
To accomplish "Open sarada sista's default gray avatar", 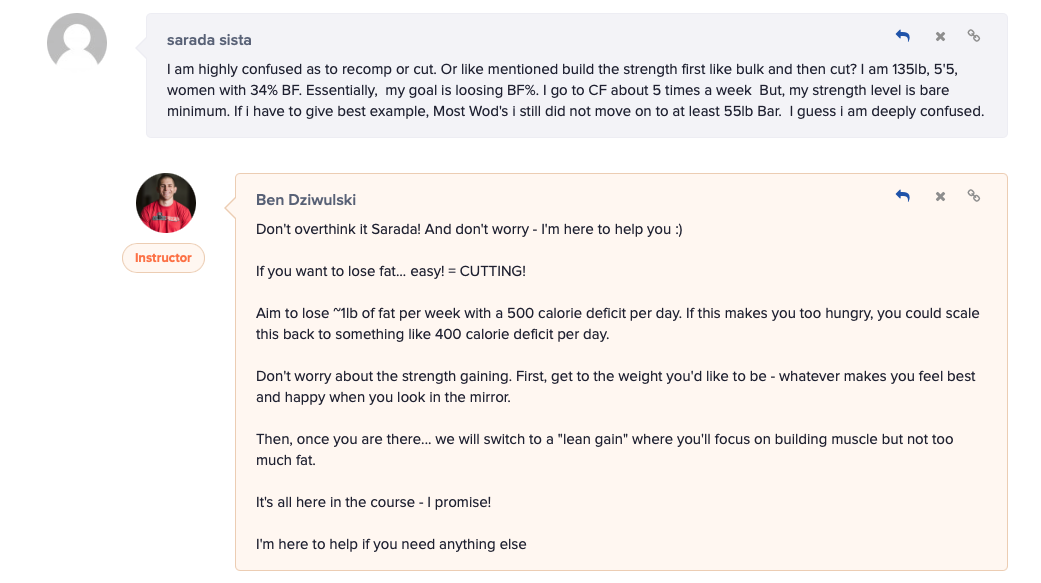I will coord(77,41).
